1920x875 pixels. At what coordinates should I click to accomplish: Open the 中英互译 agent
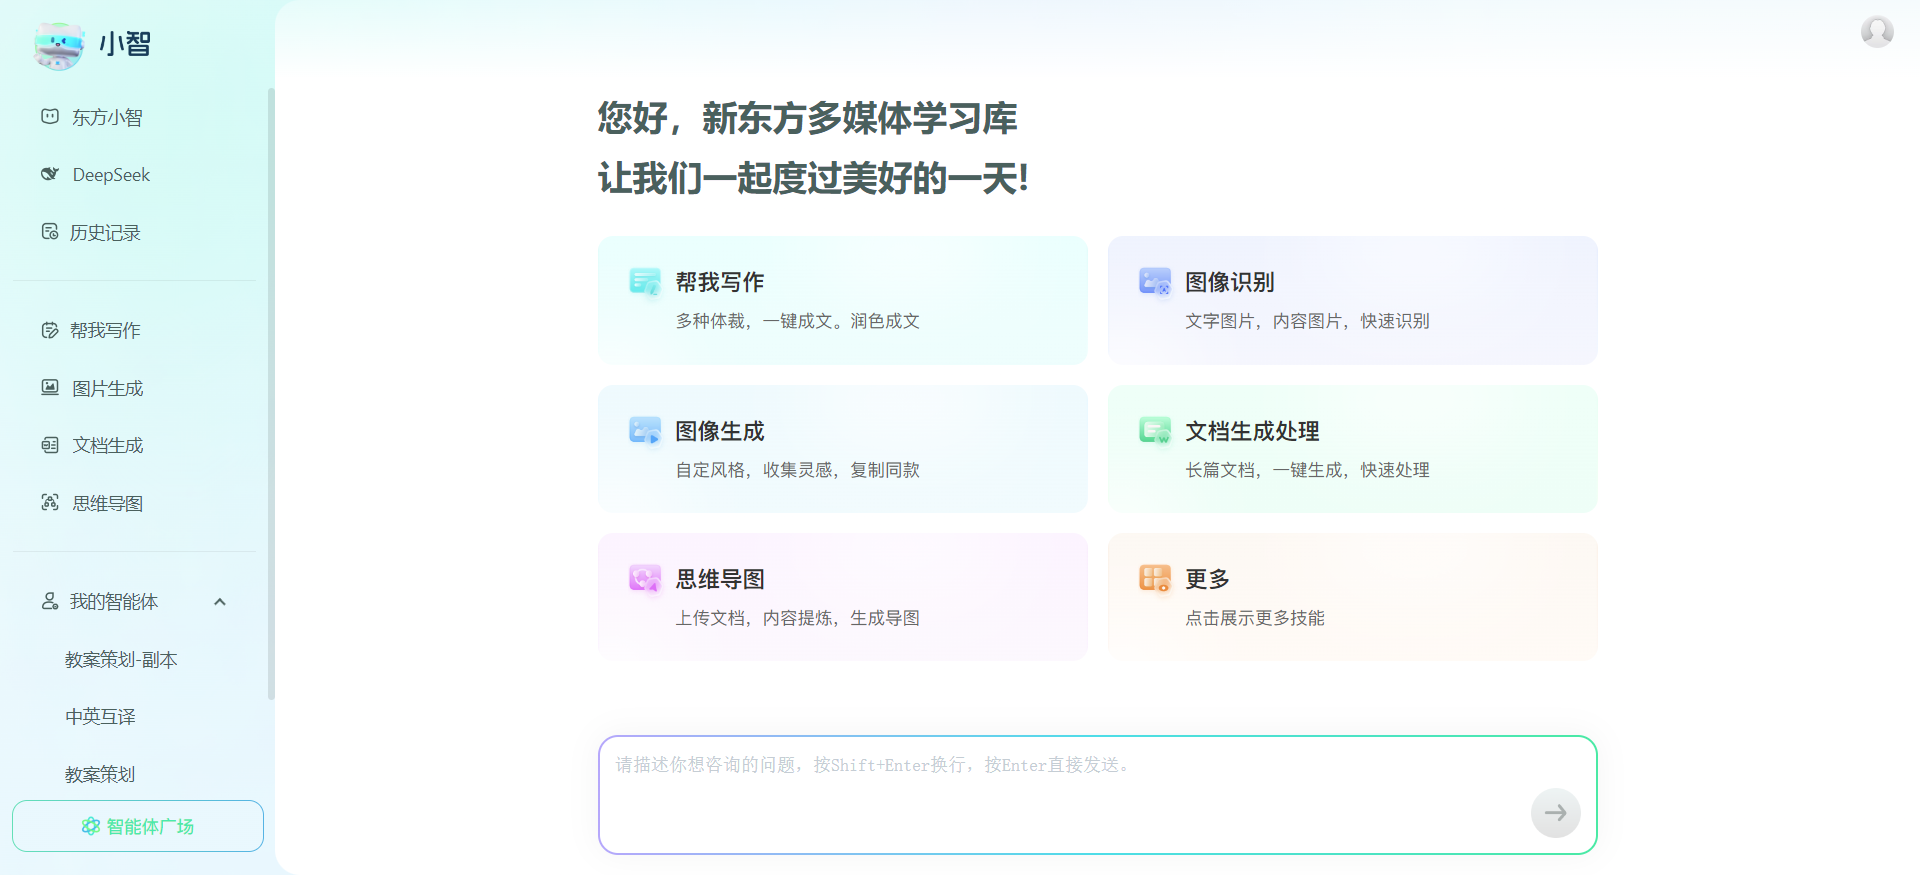100,717
